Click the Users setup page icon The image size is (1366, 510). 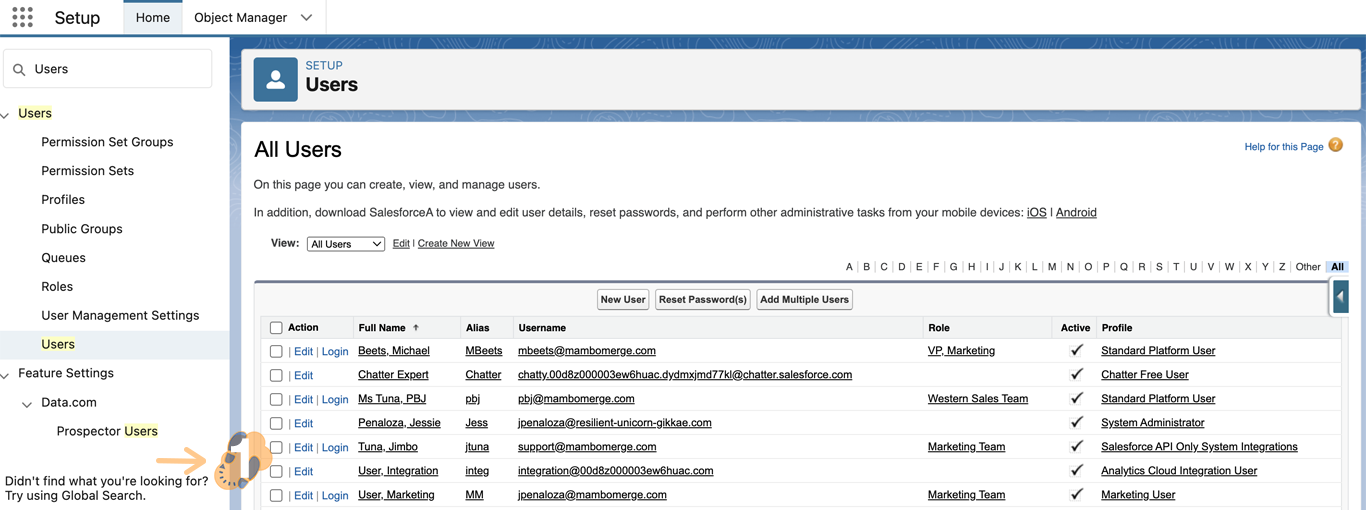tap(275, 79)
